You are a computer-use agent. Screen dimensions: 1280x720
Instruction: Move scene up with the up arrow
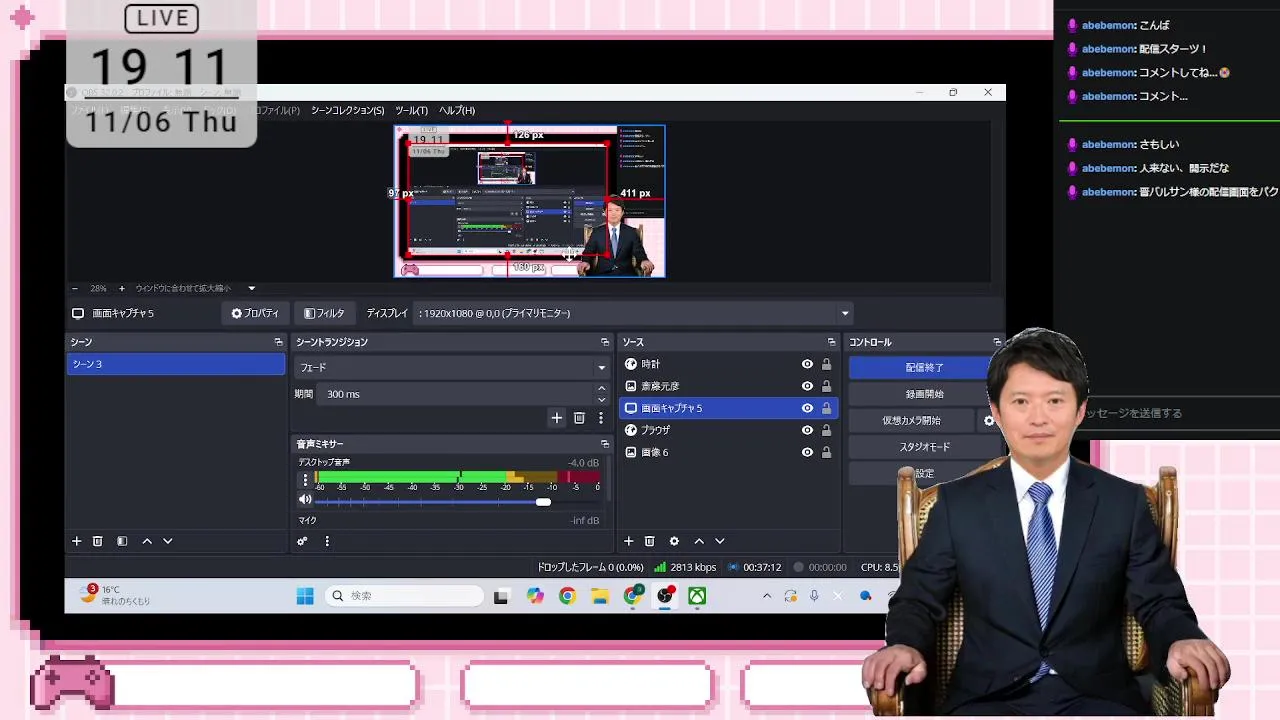(x=147, y=541)
